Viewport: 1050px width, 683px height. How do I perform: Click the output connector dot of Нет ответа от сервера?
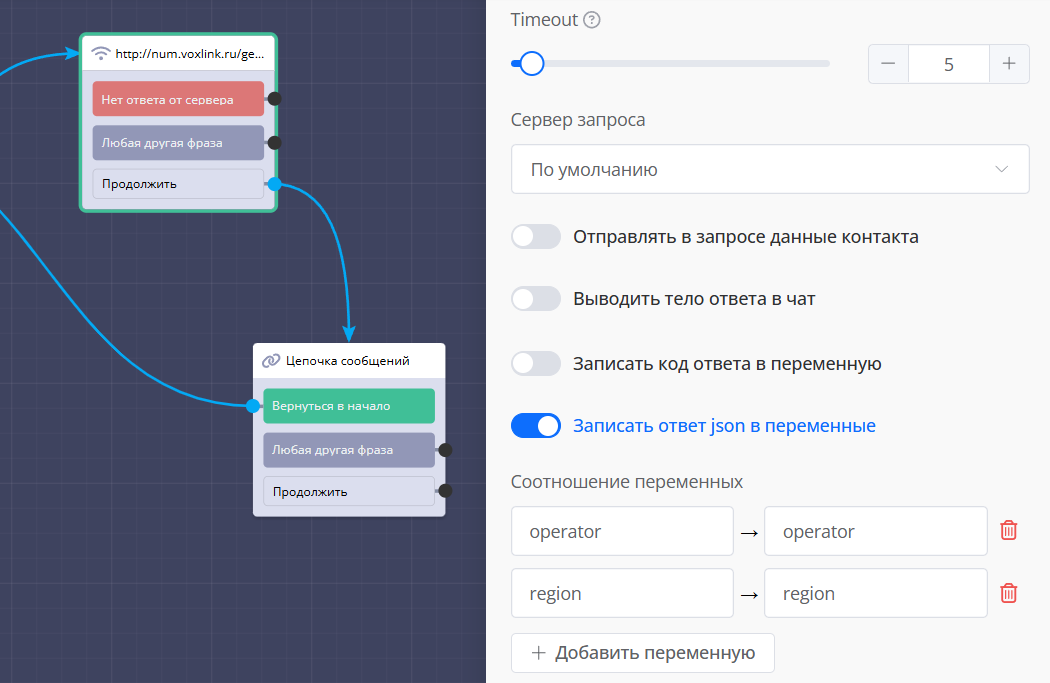point(274,99)
